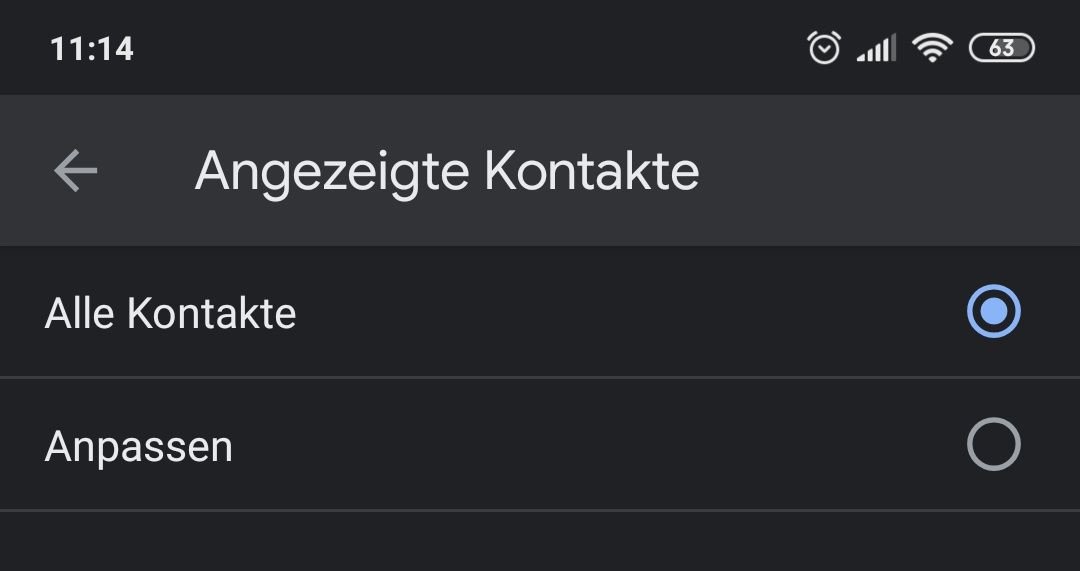Screen dimensions: 1080x571
Task: Click the blue filled dot of the selected option
Action: pyautogui.click(x=993, y=311)
